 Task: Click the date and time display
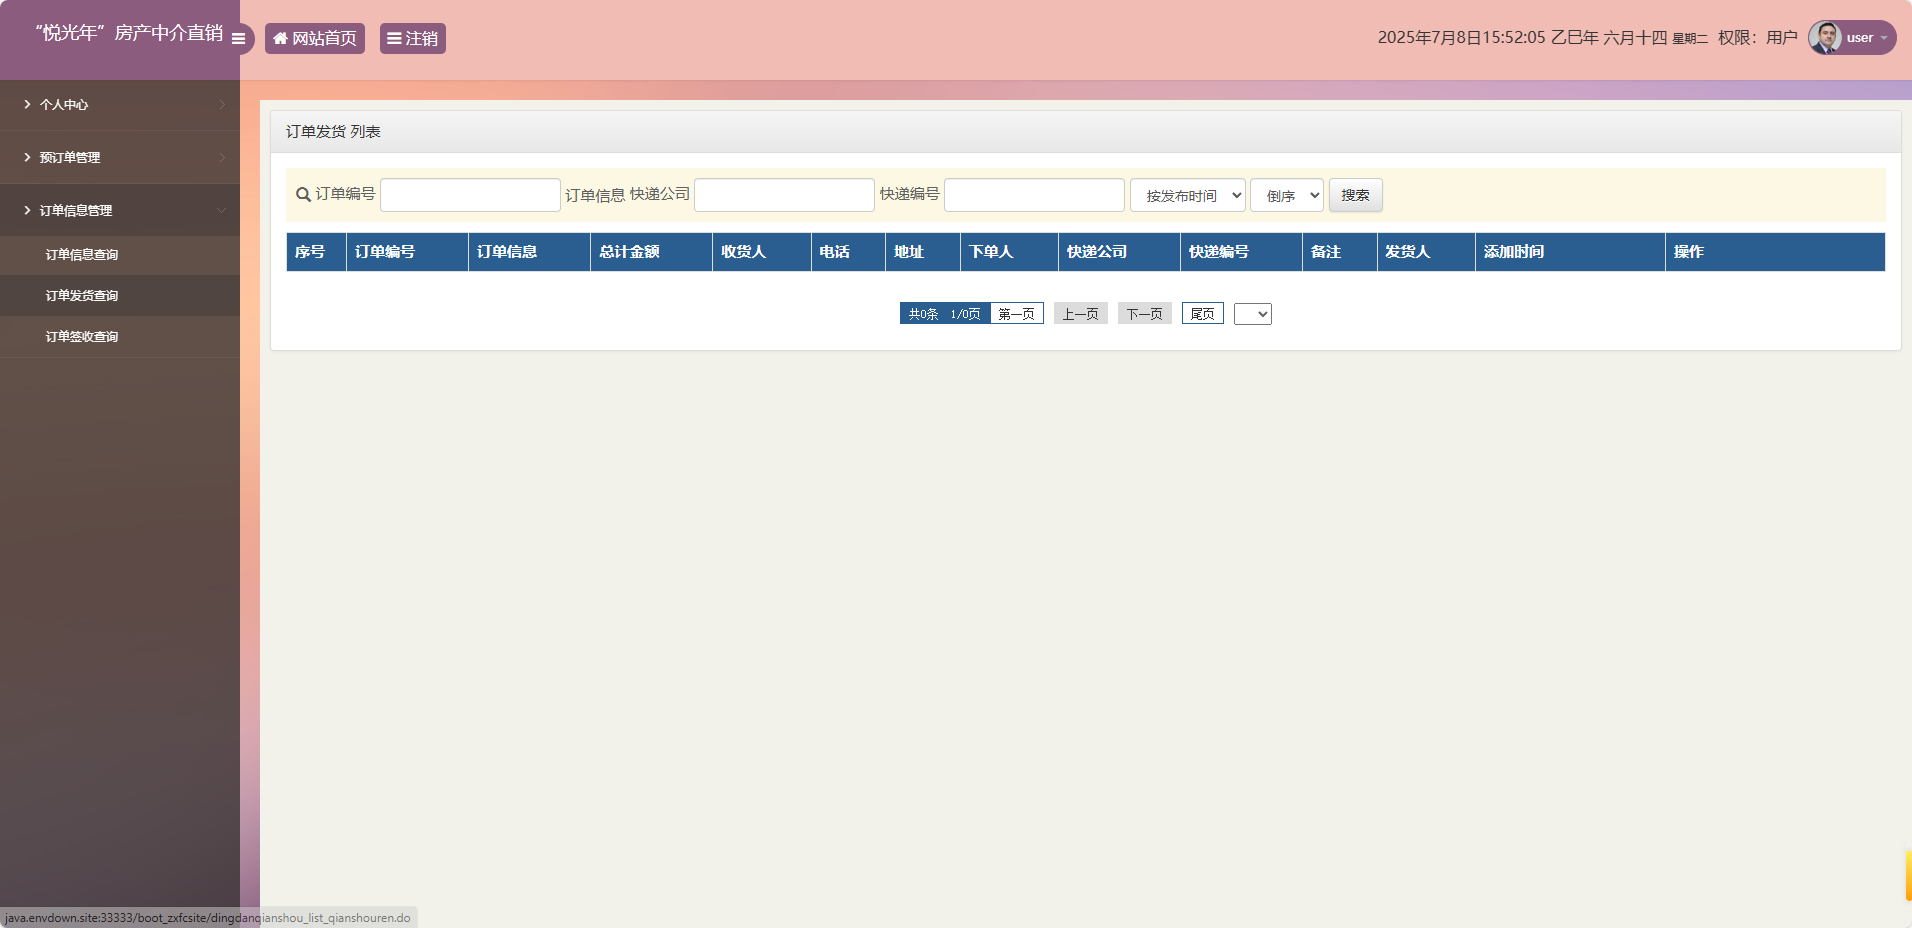1542,38
